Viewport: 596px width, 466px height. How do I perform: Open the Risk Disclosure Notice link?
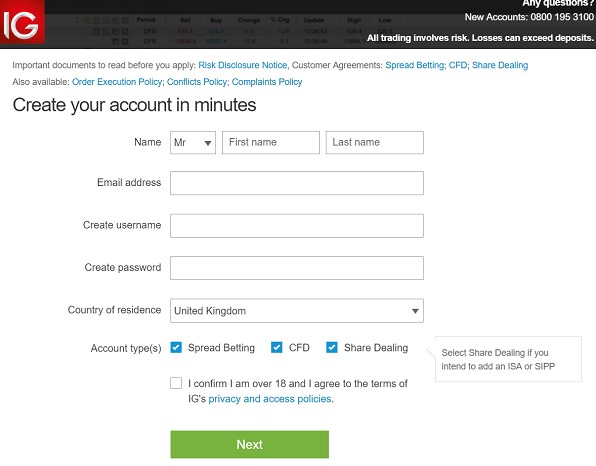pos(243,65)
